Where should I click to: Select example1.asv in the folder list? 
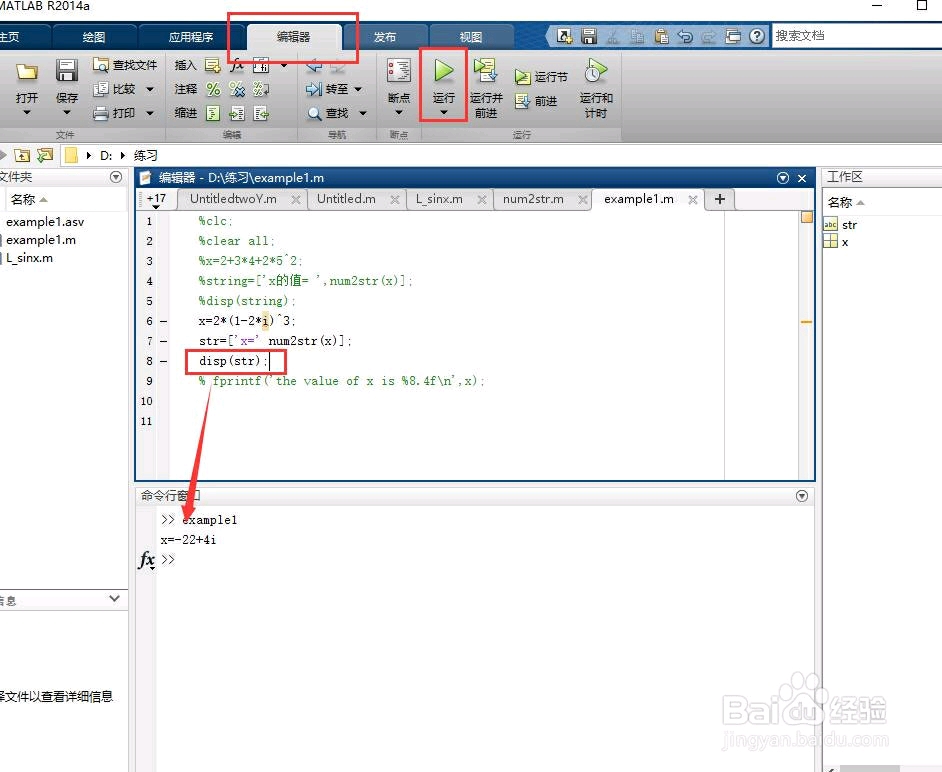pyautogui.click(x=45, y=222)
